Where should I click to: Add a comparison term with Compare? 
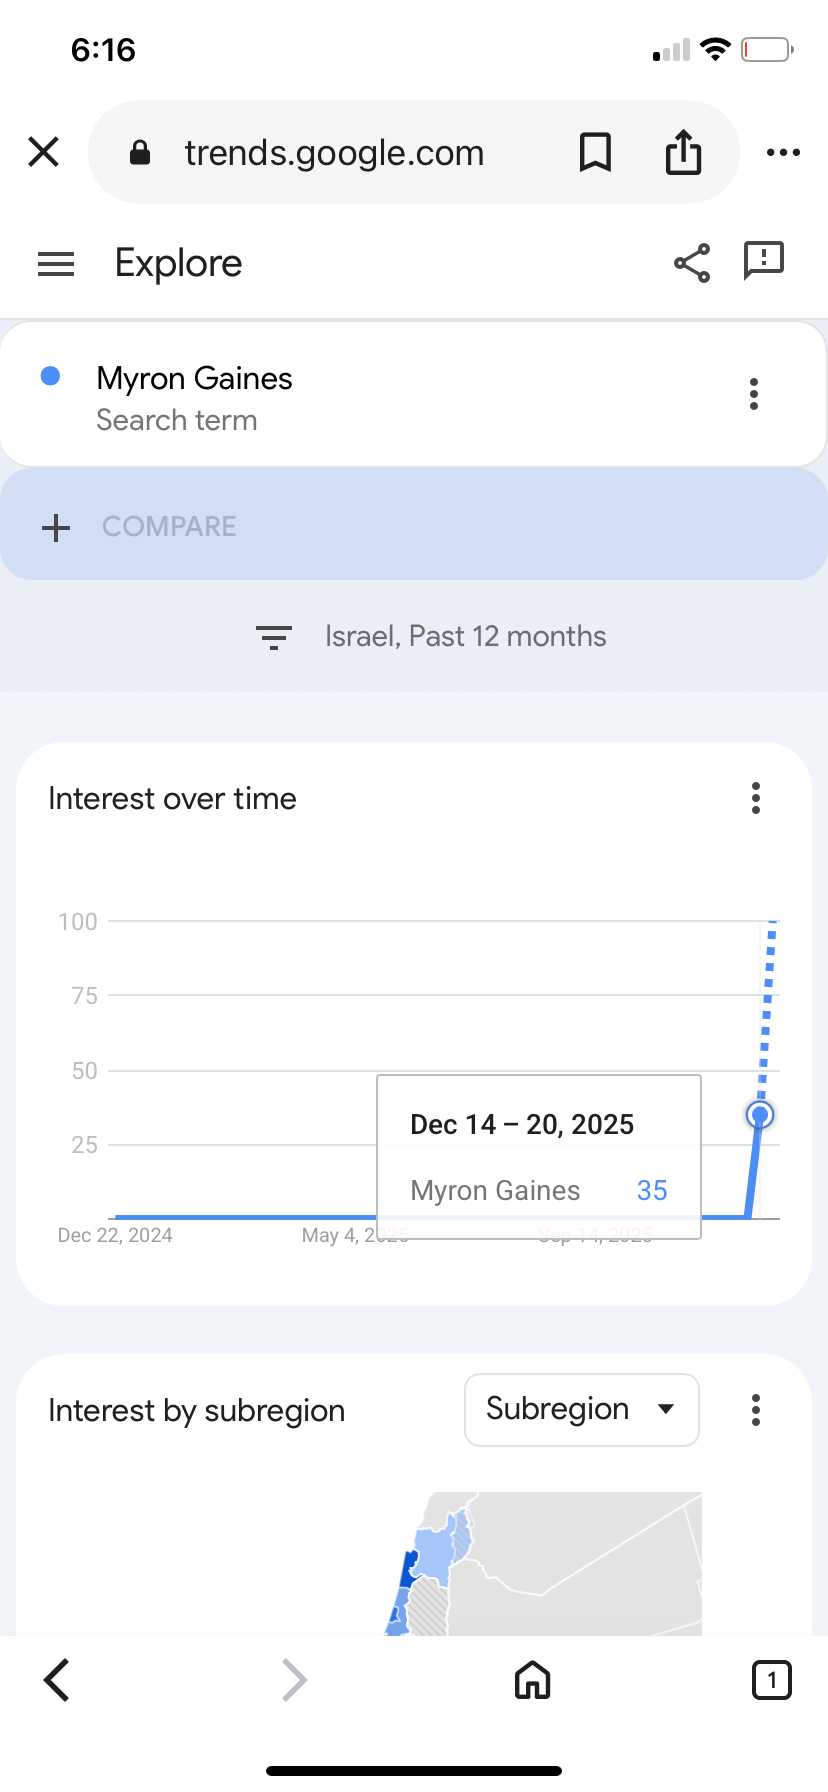click(x=140, y=527)
